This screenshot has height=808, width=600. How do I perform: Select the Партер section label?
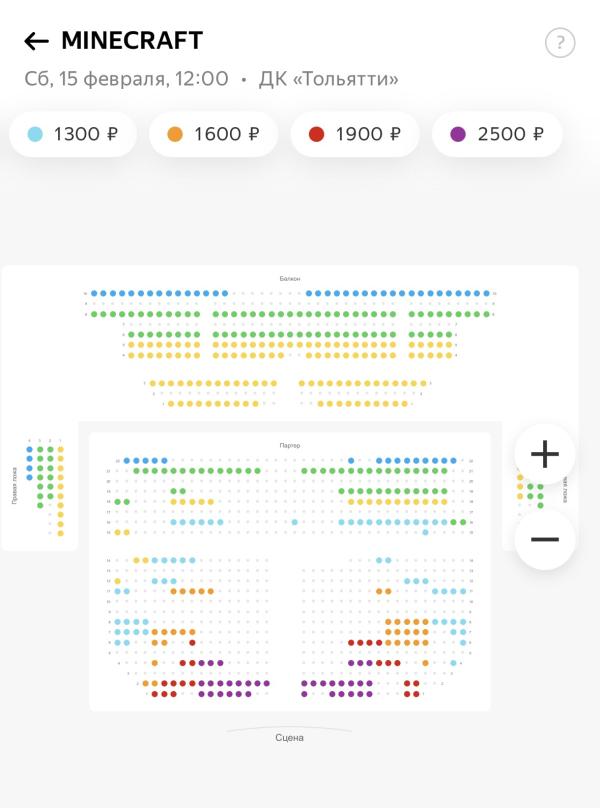coord(290,445)
